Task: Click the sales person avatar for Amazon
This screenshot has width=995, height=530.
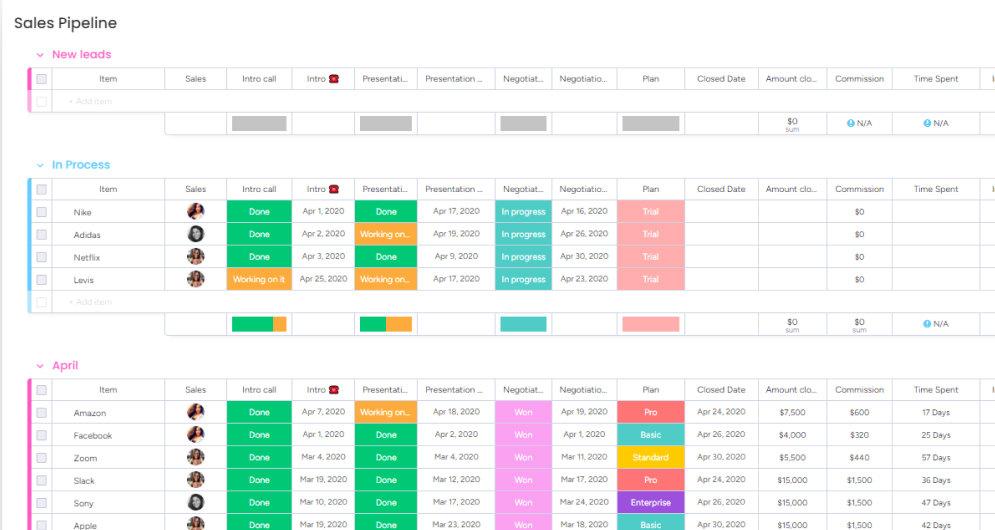Action: (x=196, y=412)
